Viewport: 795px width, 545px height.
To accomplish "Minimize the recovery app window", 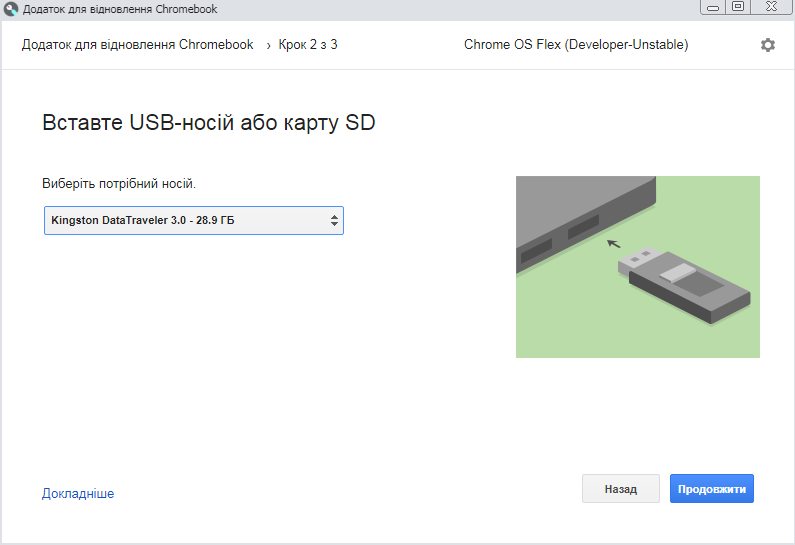I will pyautogui.click(x=713, y=8).
